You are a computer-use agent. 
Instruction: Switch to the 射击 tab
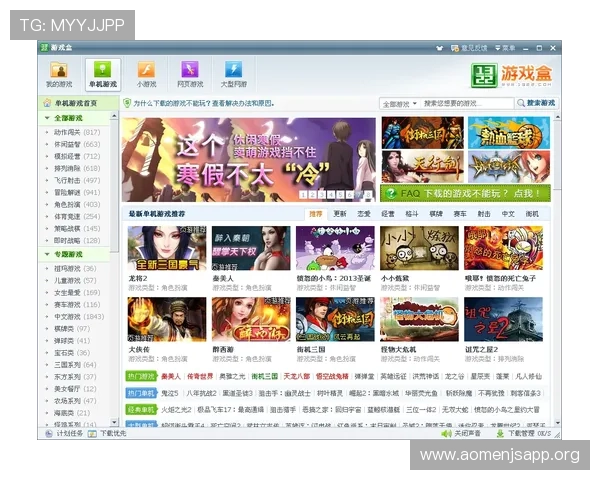(x=484, y=214)
